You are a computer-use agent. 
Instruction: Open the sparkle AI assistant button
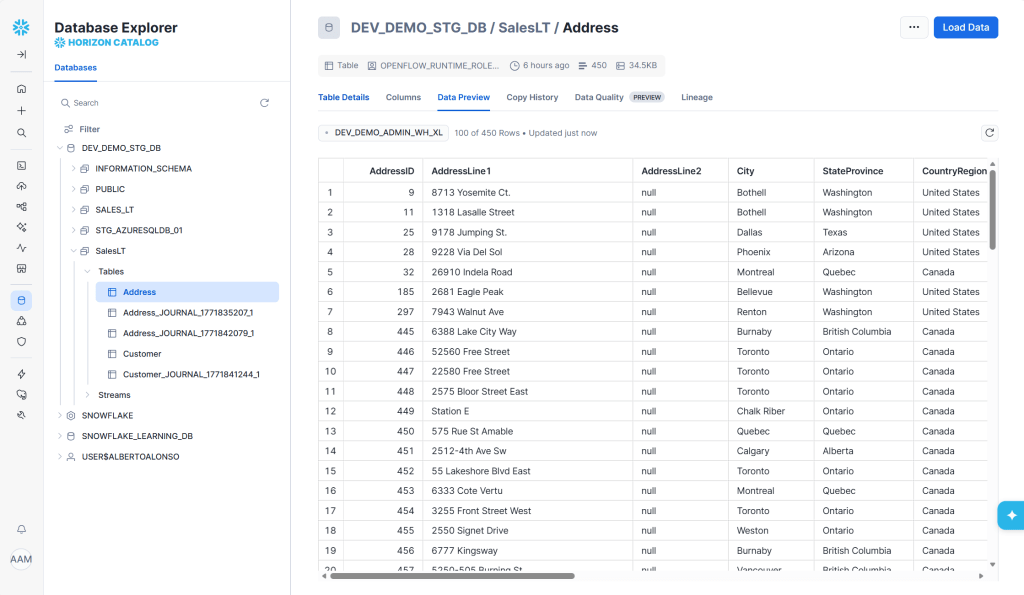[1011, 515]
